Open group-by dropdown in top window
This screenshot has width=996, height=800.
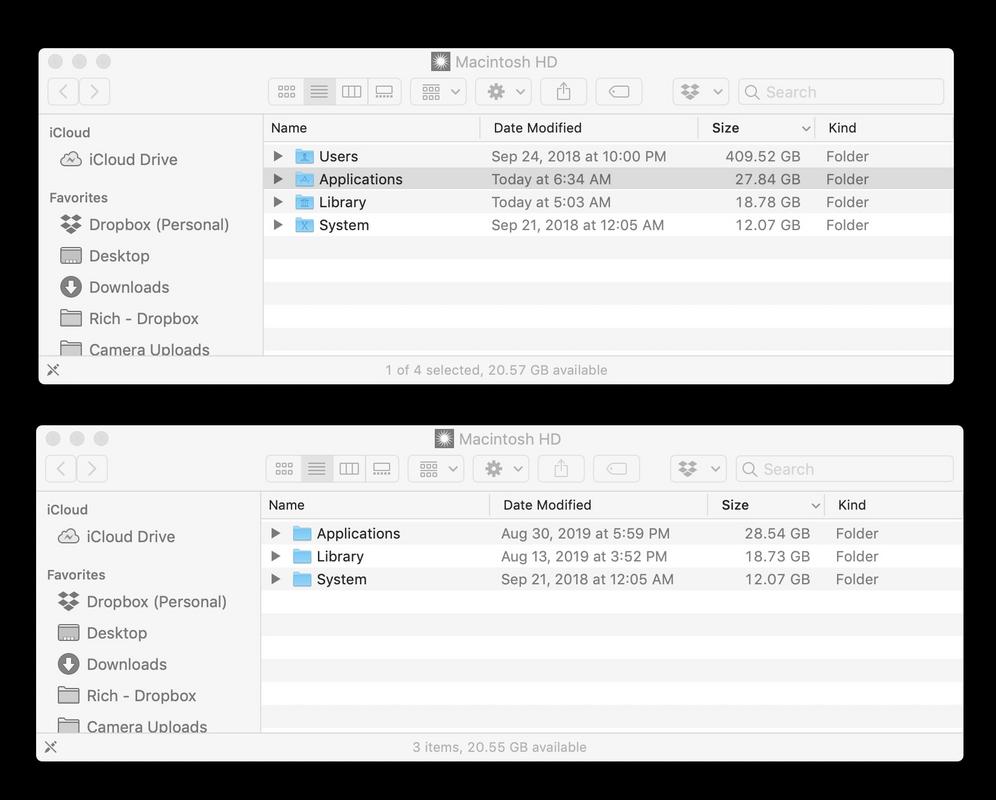pyautogui.click(x=439, y=92)
